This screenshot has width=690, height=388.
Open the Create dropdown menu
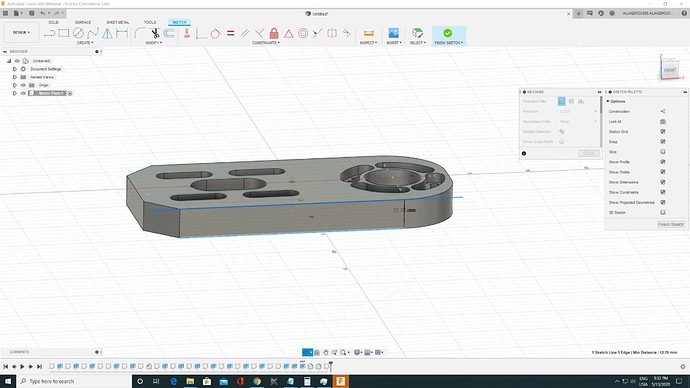point(85,43)
